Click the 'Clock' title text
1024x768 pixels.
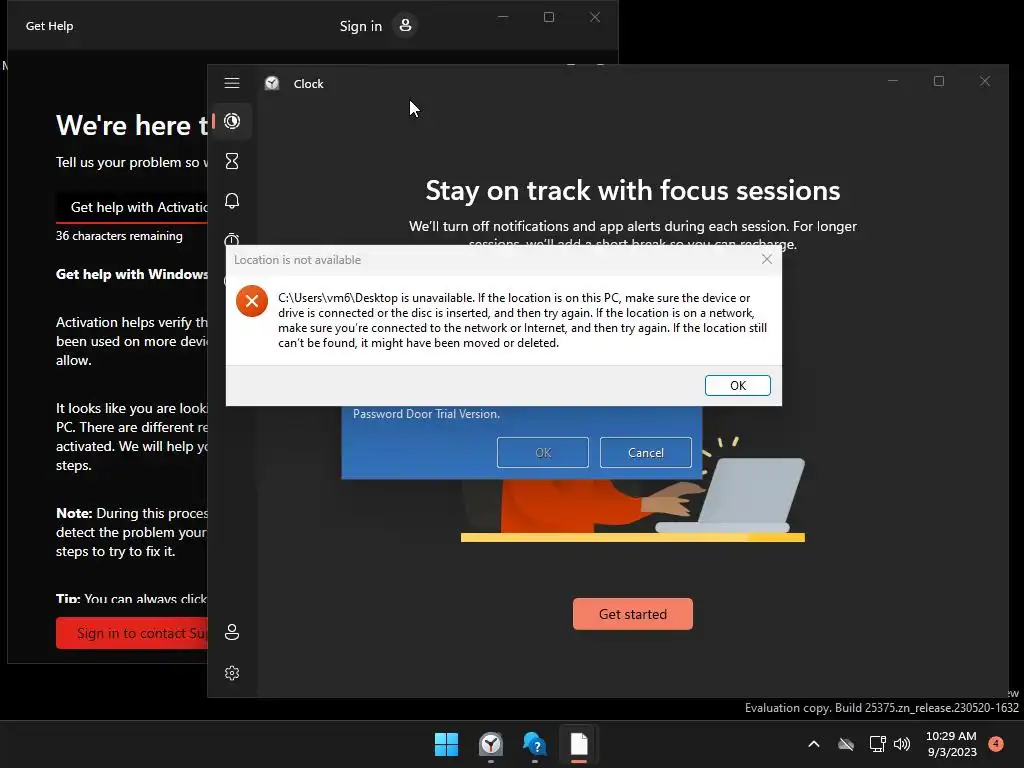point(308,84)
